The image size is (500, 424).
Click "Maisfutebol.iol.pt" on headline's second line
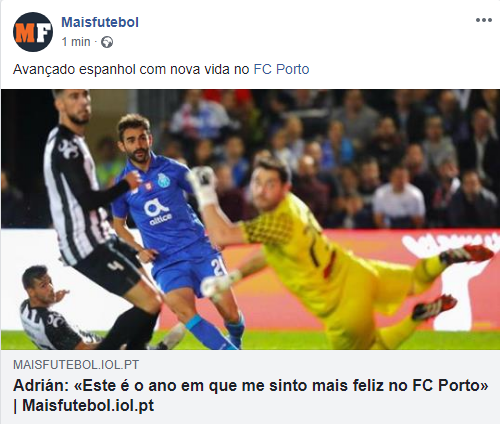pyautogui.click(x=88, y=405)
